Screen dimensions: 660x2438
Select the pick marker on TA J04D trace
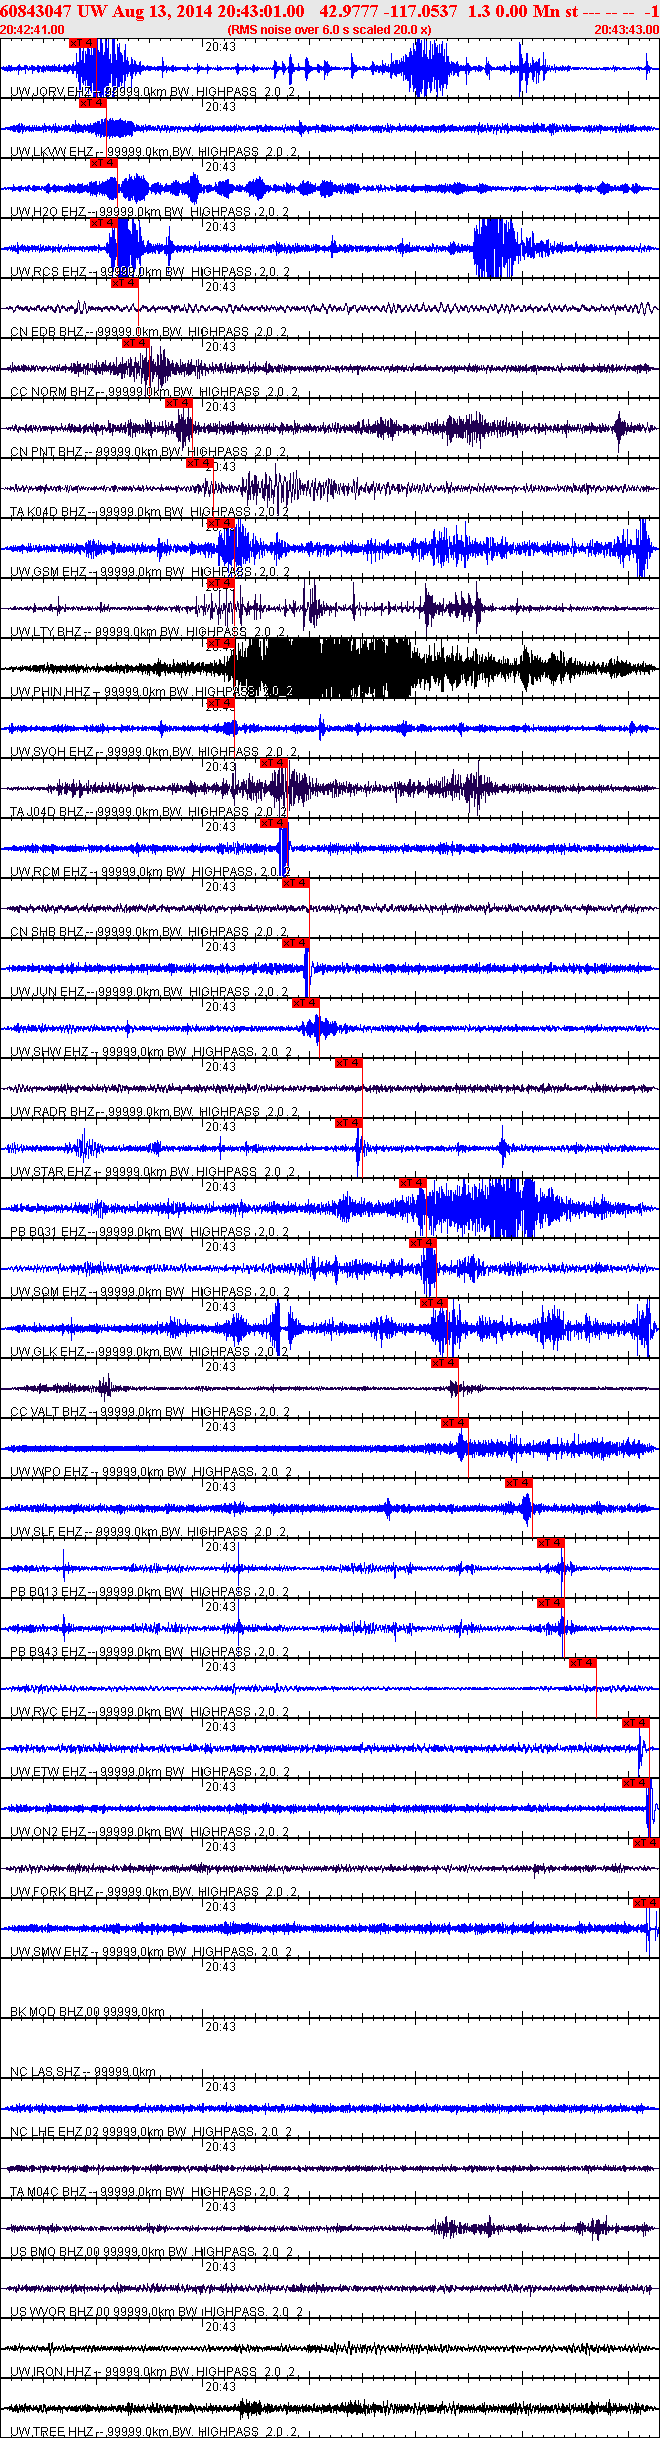274,763
